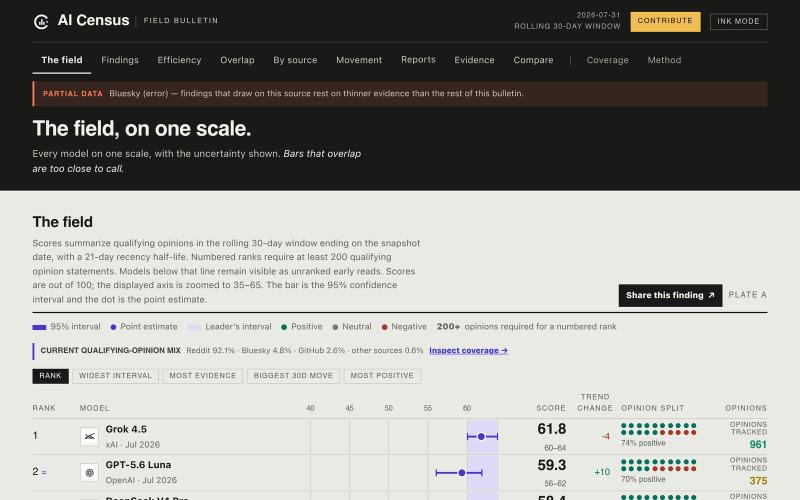Click the Neutral legend dot
800x500 pixels.
pos(335,327)
